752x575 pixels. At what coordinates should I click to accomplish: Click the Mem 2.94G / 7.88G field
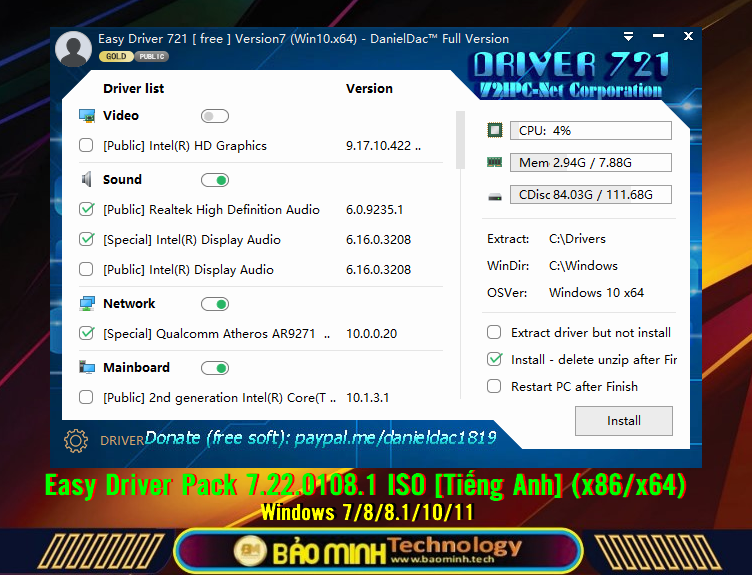pyautogui.click(x=590, y=163)
